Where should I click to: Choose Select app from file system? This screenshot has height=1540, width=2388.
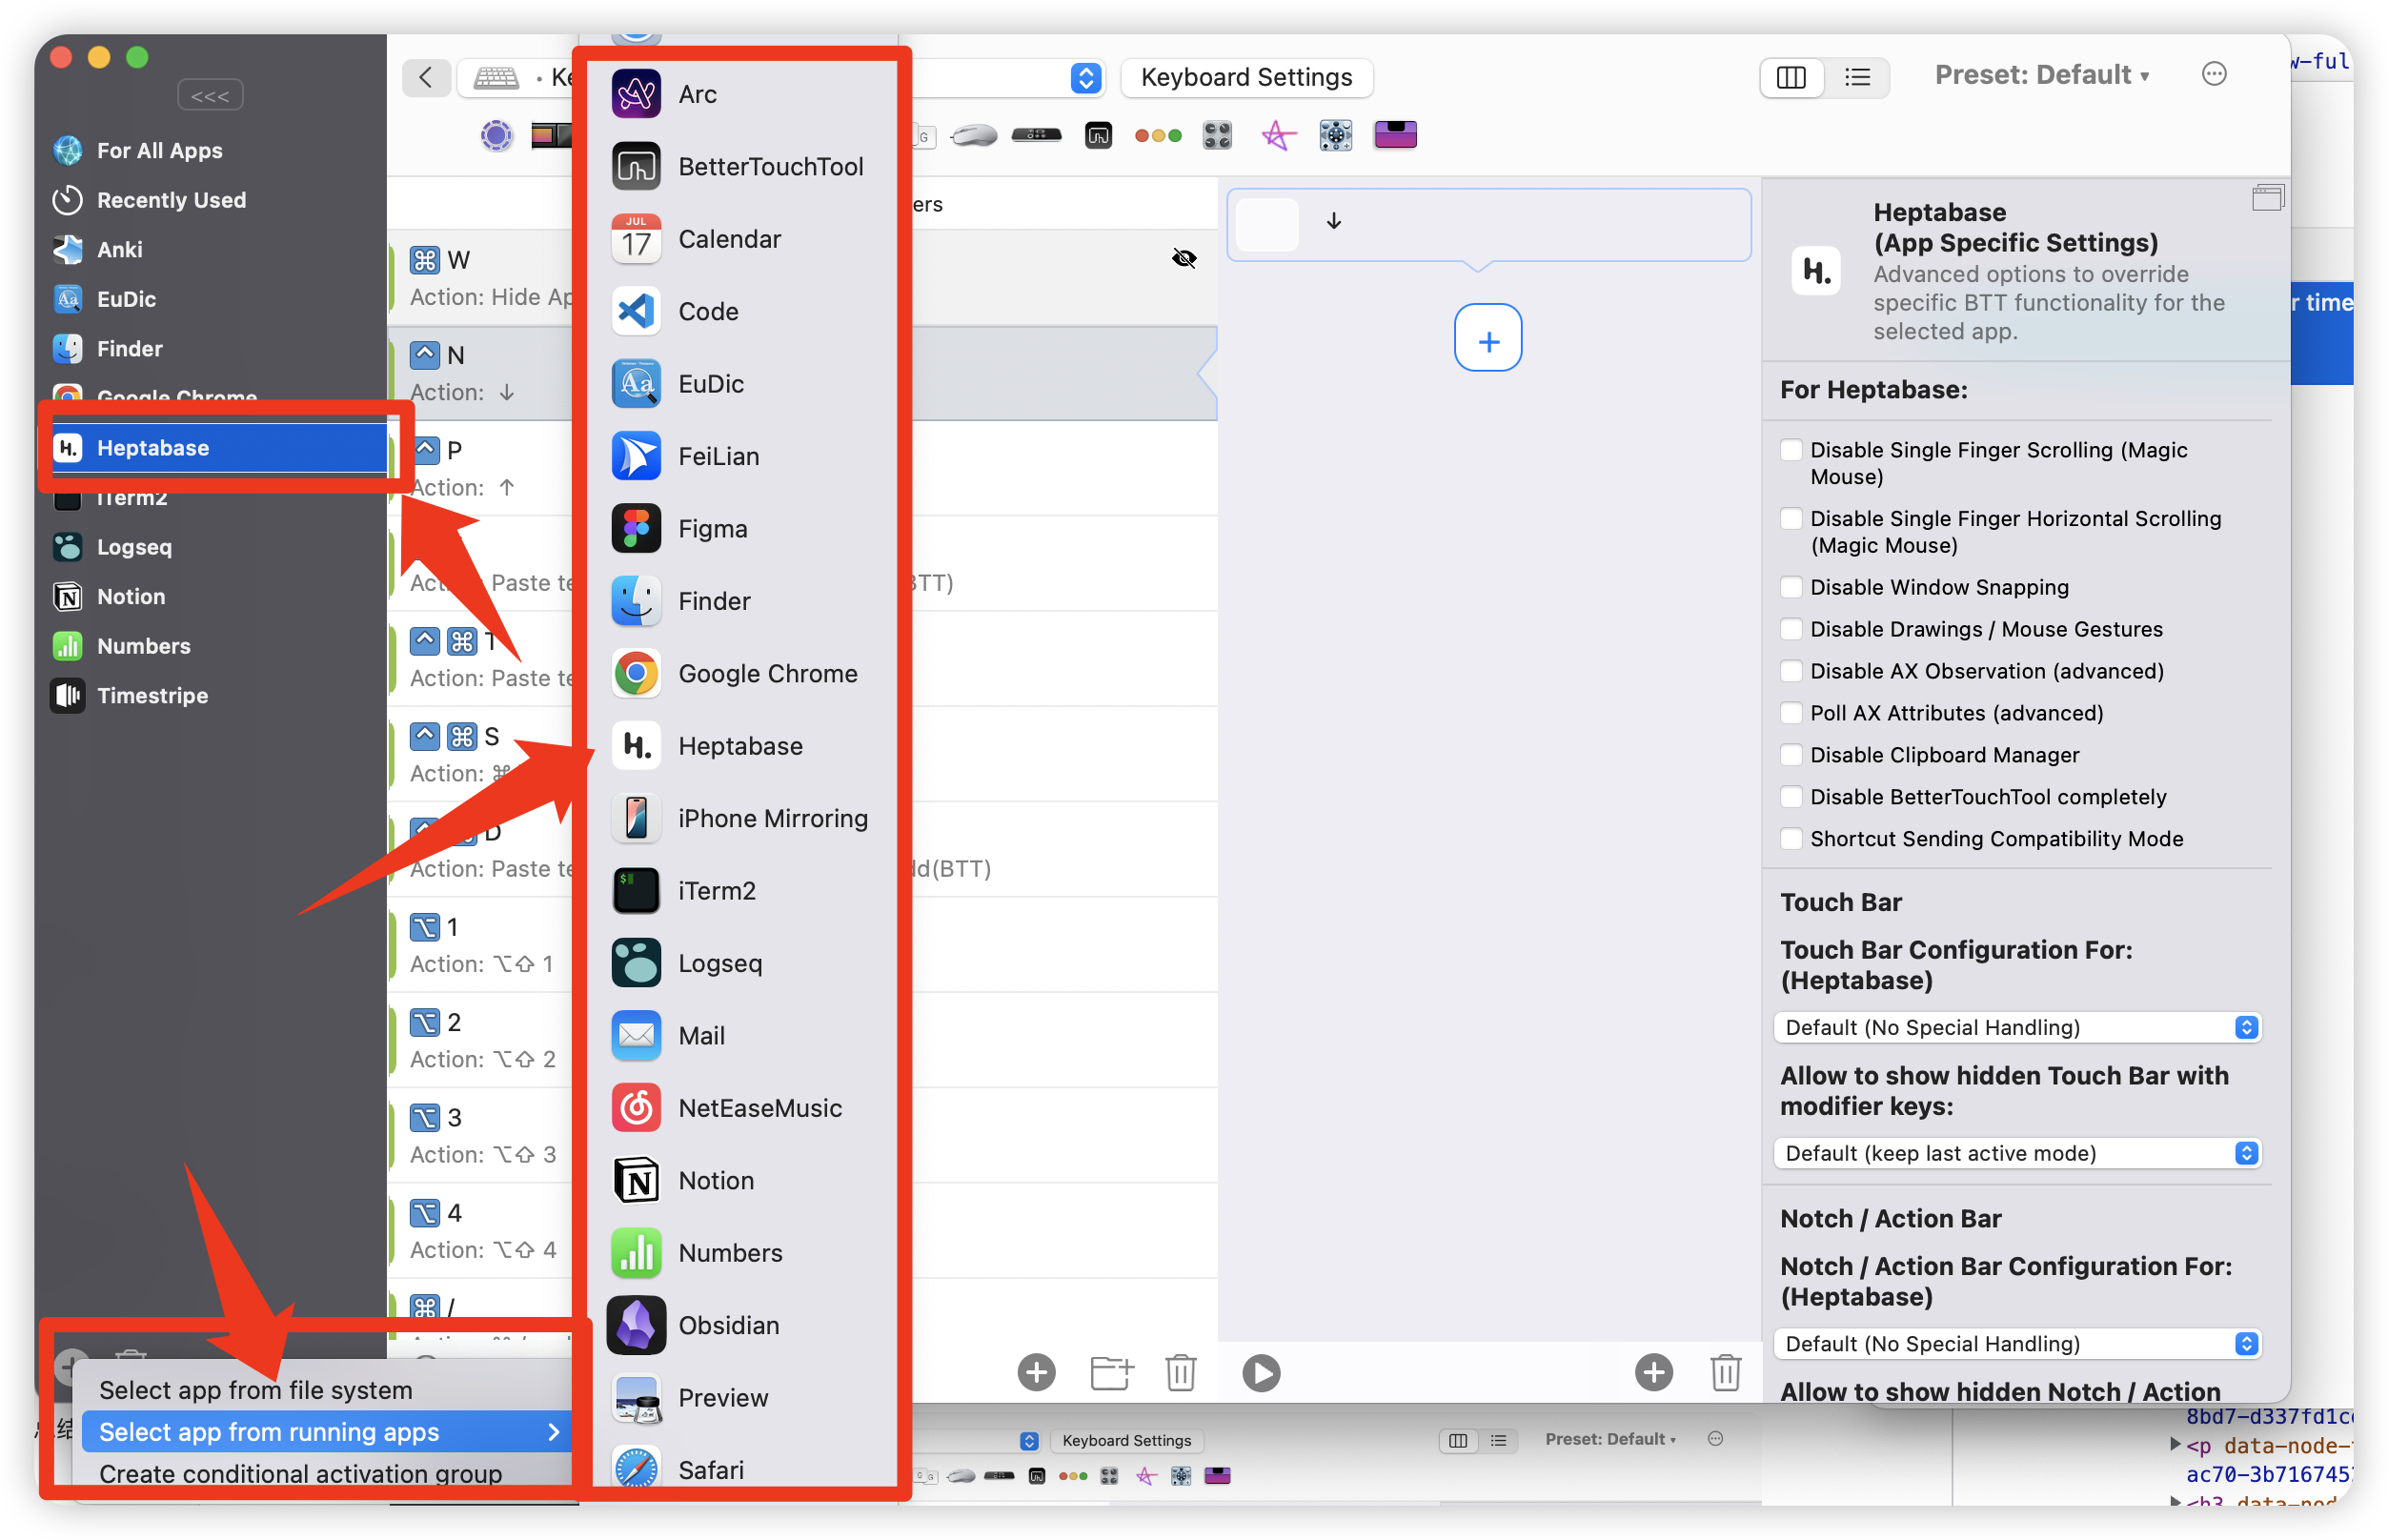point(256,1390)
